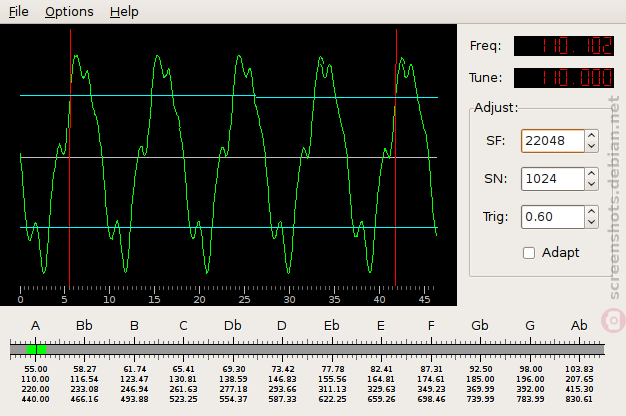Click the Tune display reading 110.000
Image resolution: width=626 pixels, height=416 pixels.
[564, 78]
